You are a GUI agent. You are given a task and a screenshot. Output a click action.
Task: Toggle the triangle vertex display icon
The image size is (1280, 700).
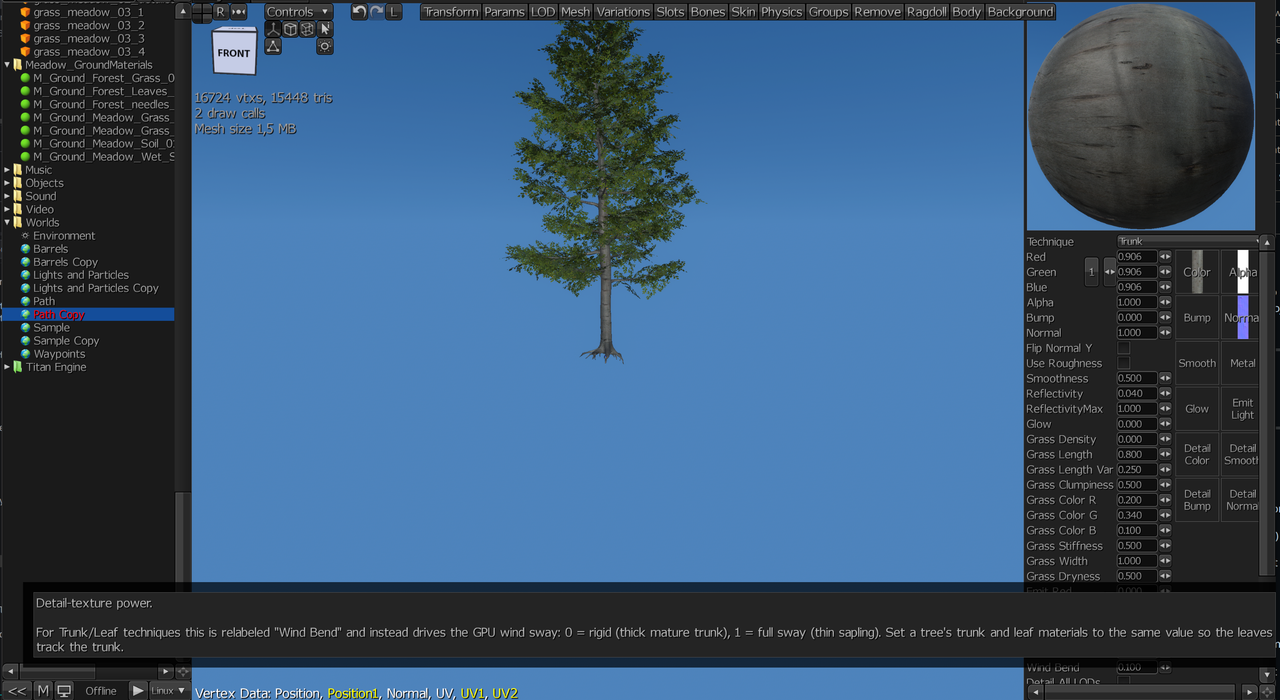point(273,46)
